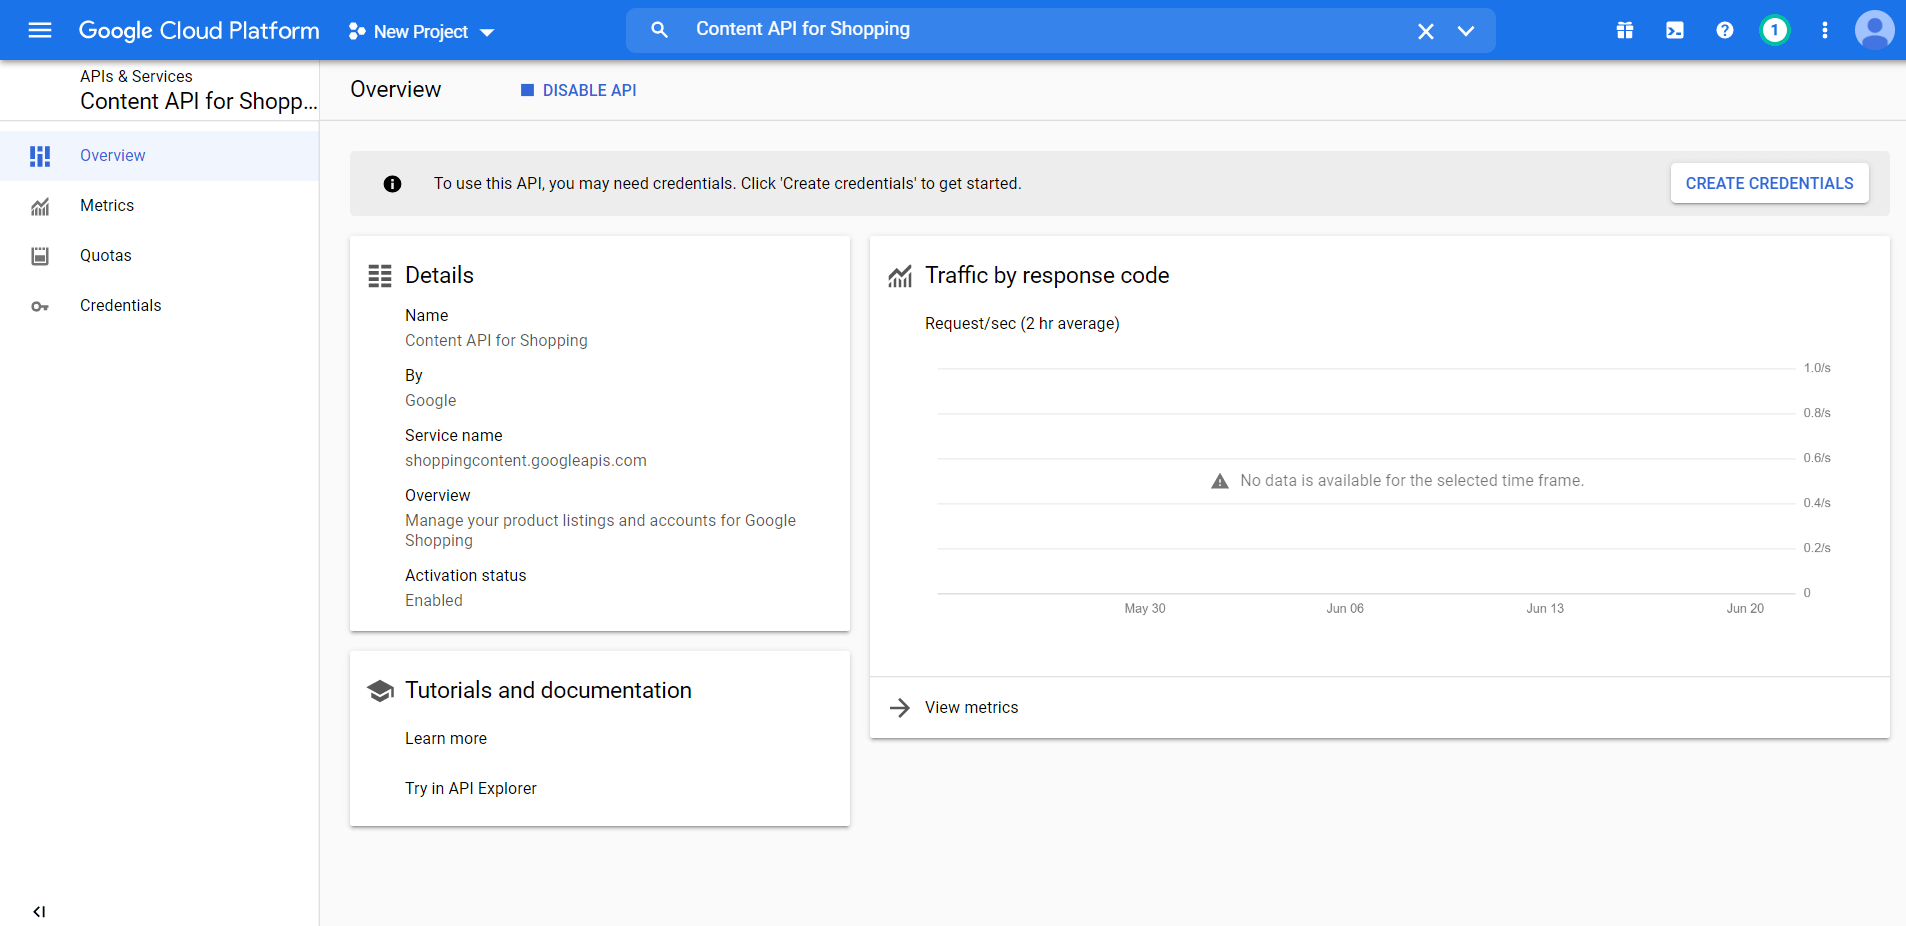Click the May 30 axis label on chart
This screenshot has height=926, width=1906.
[1145, 608]
